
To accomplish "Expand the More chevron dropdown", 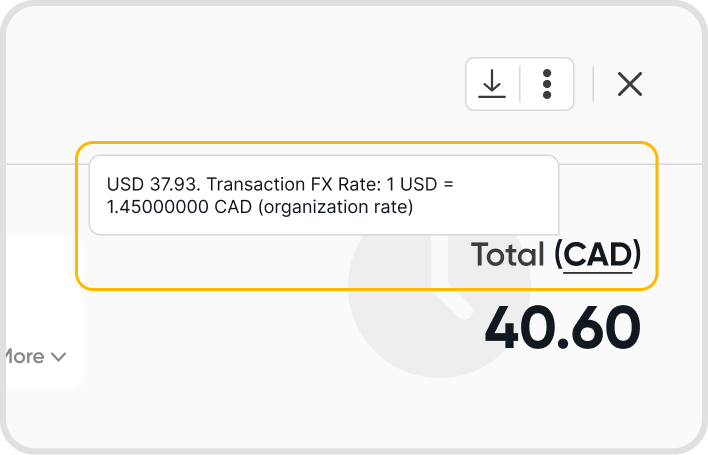I will [58, 356].
